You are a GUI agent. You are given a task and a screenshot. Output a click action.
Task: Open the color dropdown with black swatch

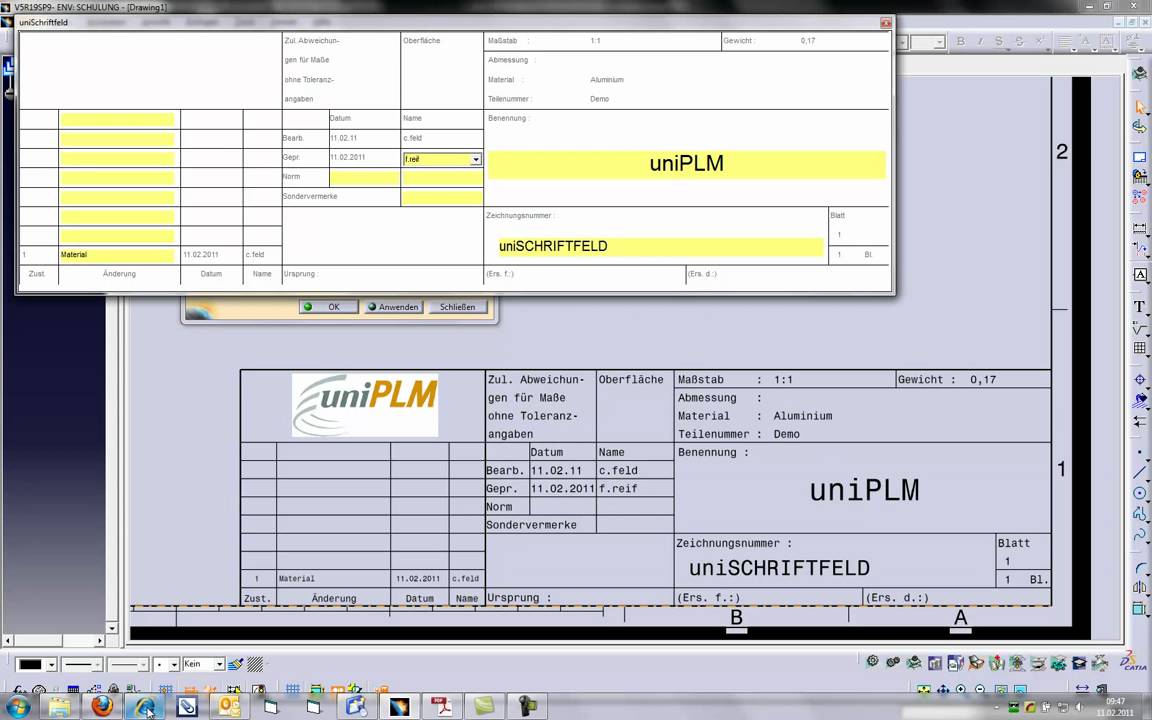click(51, 665)
